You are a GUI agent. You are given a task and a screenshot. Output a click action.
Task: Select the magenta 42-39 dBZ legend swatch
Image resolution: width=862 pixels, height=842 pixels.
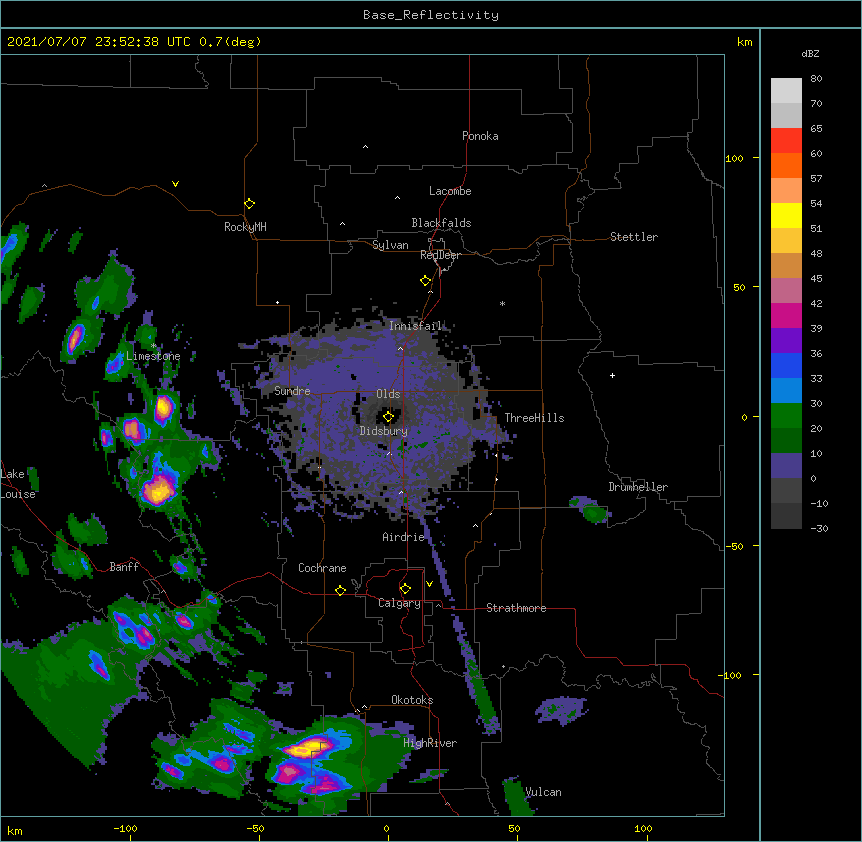click(786, 315)
